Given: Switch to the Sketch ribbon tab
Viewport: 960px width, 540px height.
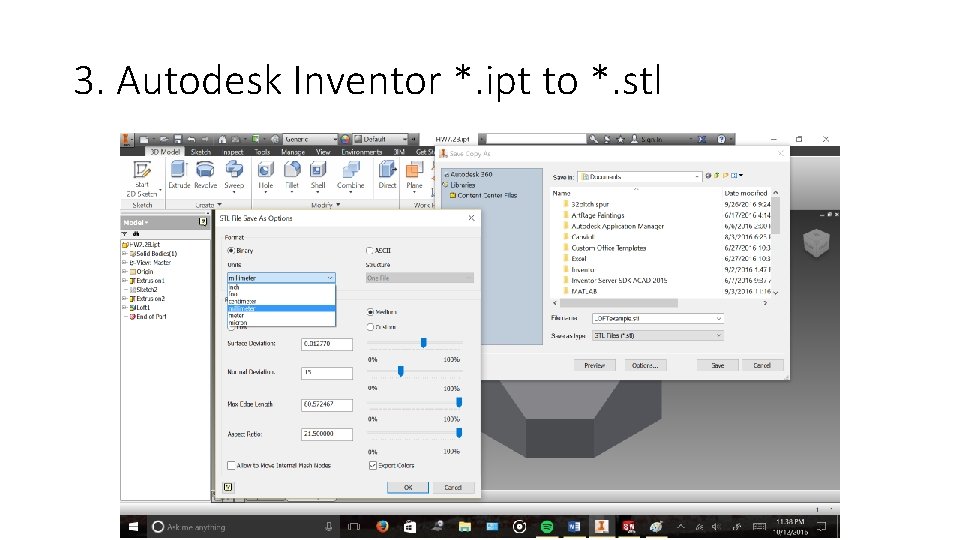Looking at the screenshot, I should coord(201,152).
